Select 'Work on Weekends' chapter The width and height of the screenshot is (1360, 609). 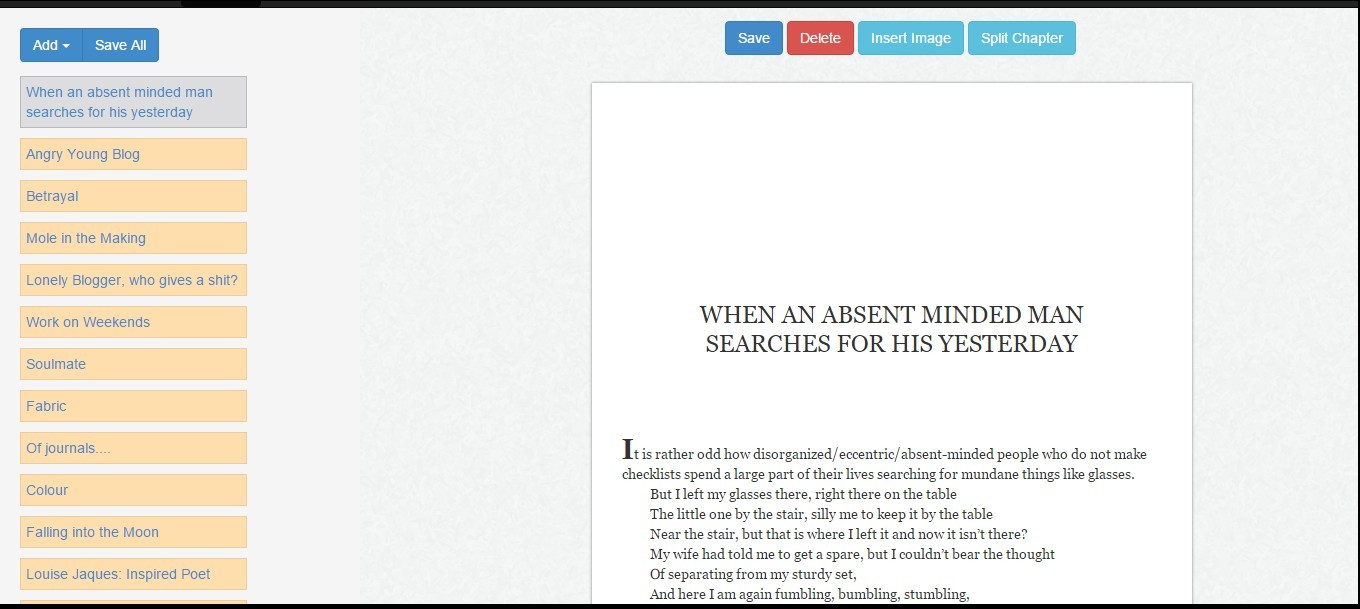coord(133,322)
